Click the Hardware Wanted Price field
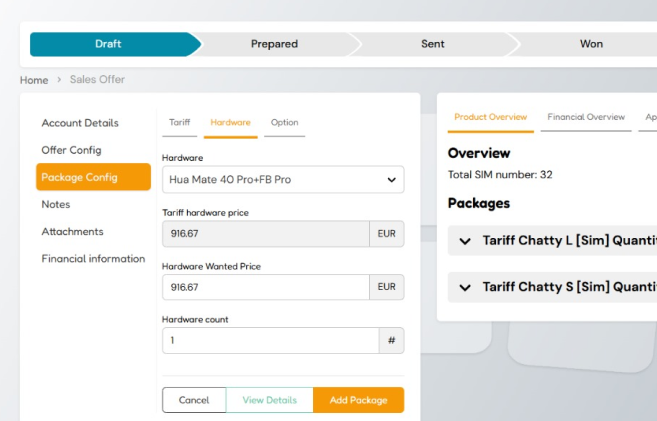 tap(266, 287)
